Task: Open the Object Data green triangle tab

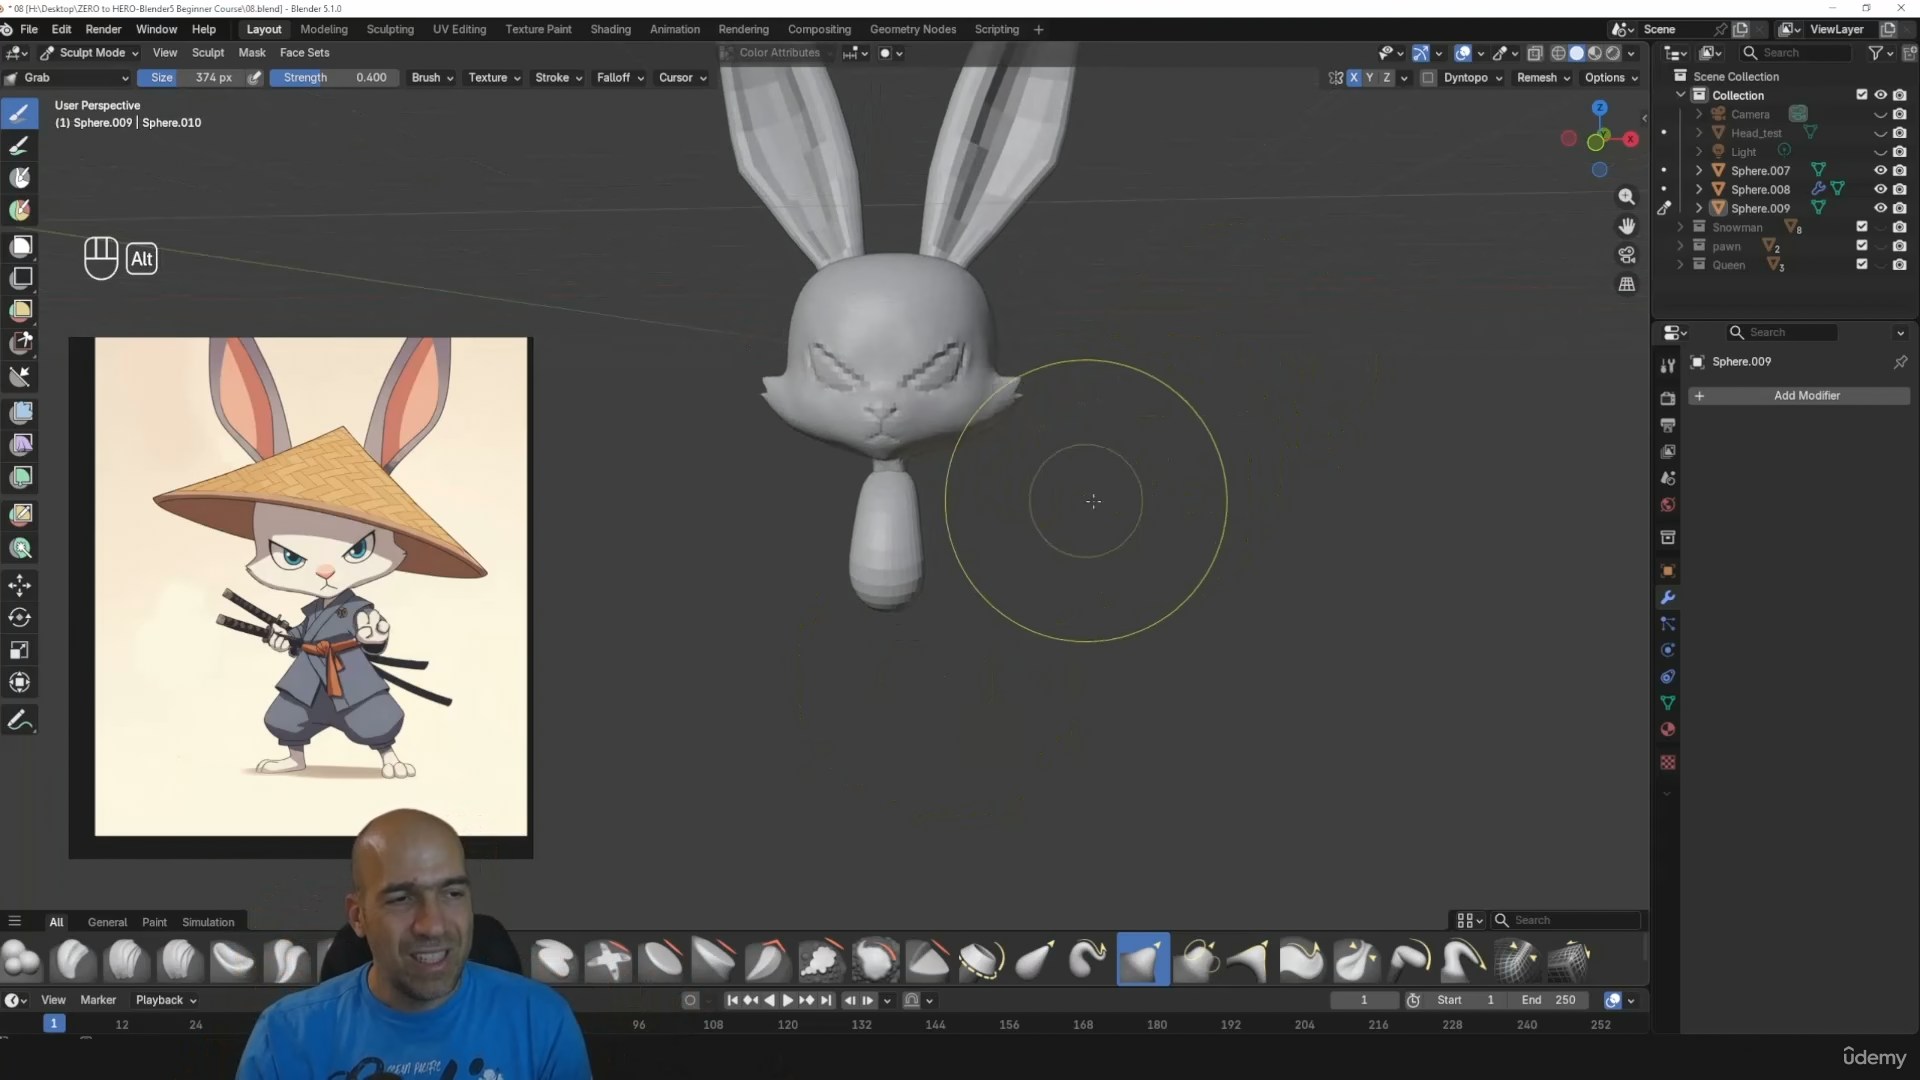Action: pos(1667,703)
